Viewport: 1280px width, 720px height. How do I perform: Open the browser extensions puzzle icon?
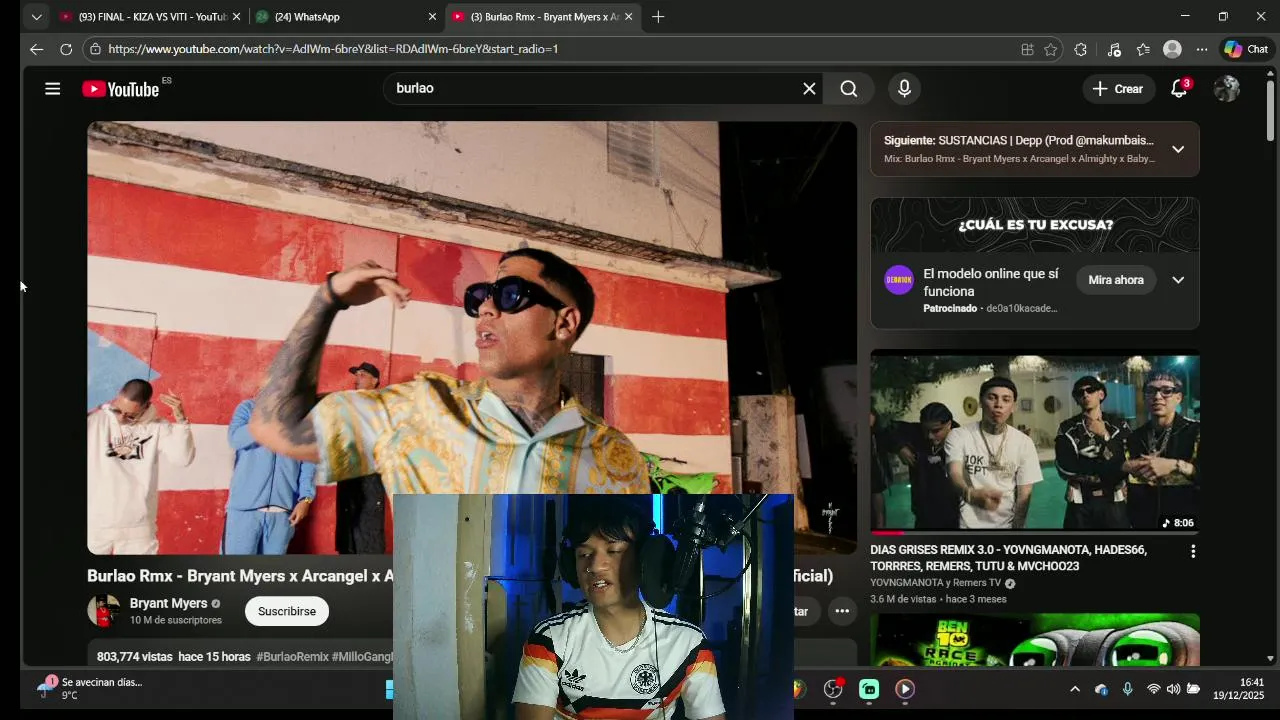(1081, 49)
